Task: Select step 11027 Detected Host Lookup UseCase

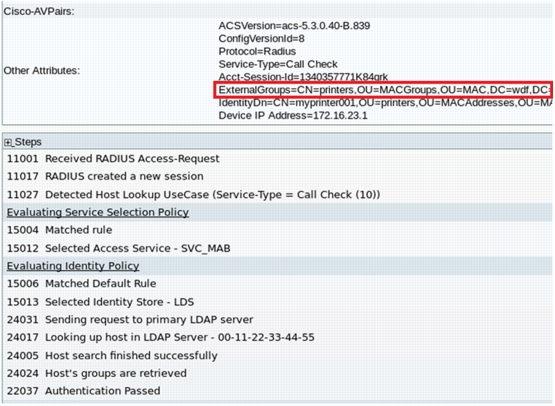Action: 193,195
